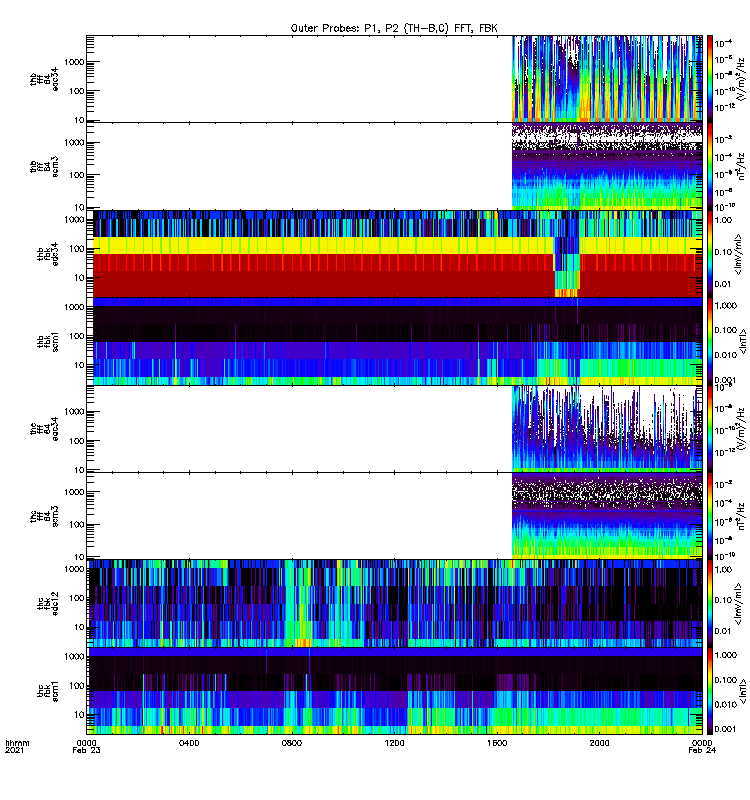Click the "thb fbk edc34" axis label
Viewport: 750px width, 800px height.
click(x=47, y=254)
